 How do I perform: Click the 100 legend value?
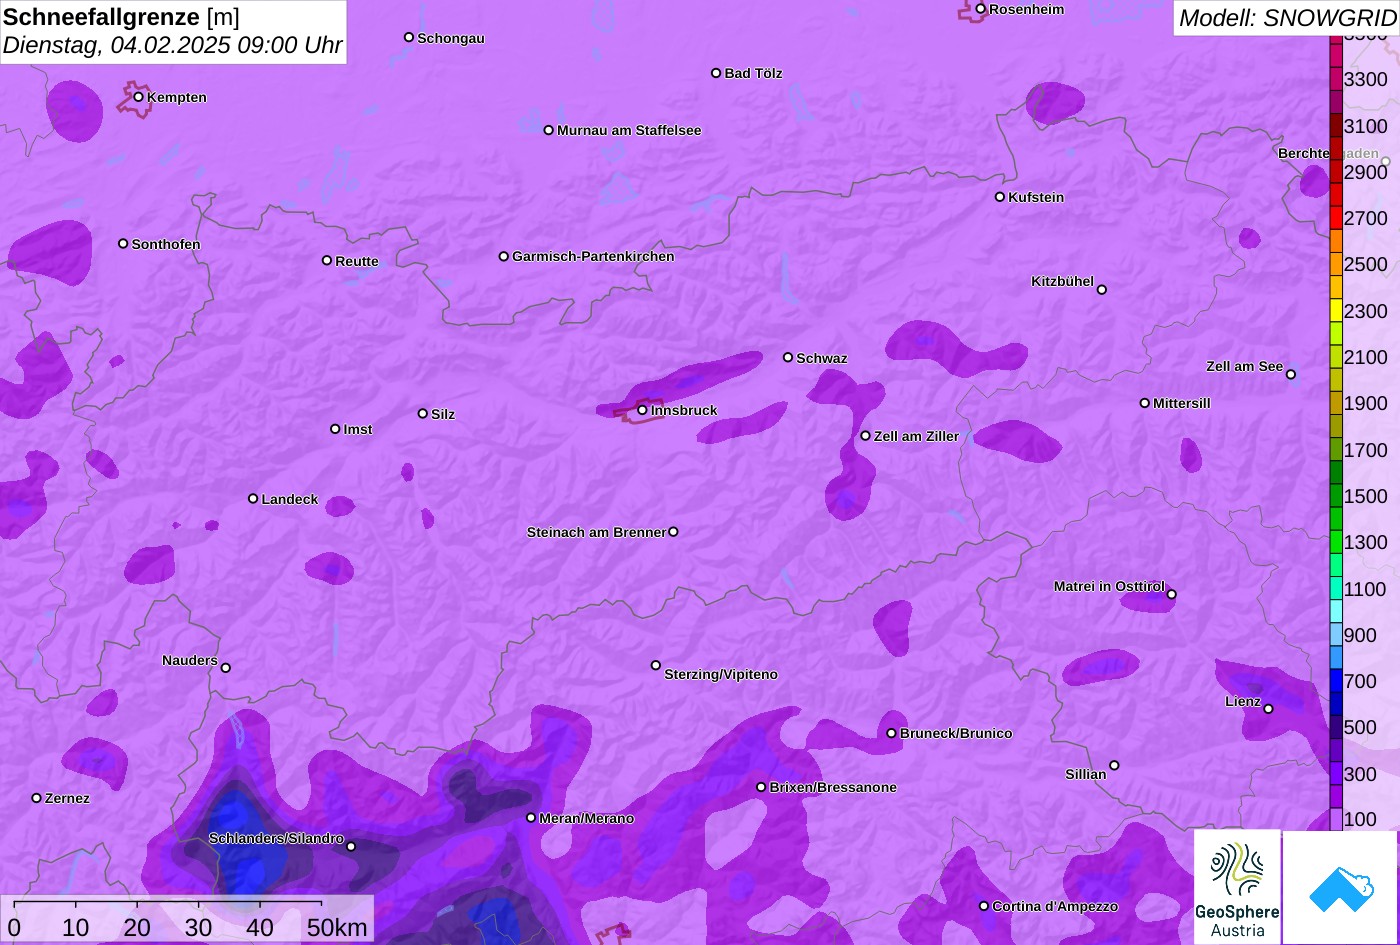pyautogui.click(x=1360, y=819)
